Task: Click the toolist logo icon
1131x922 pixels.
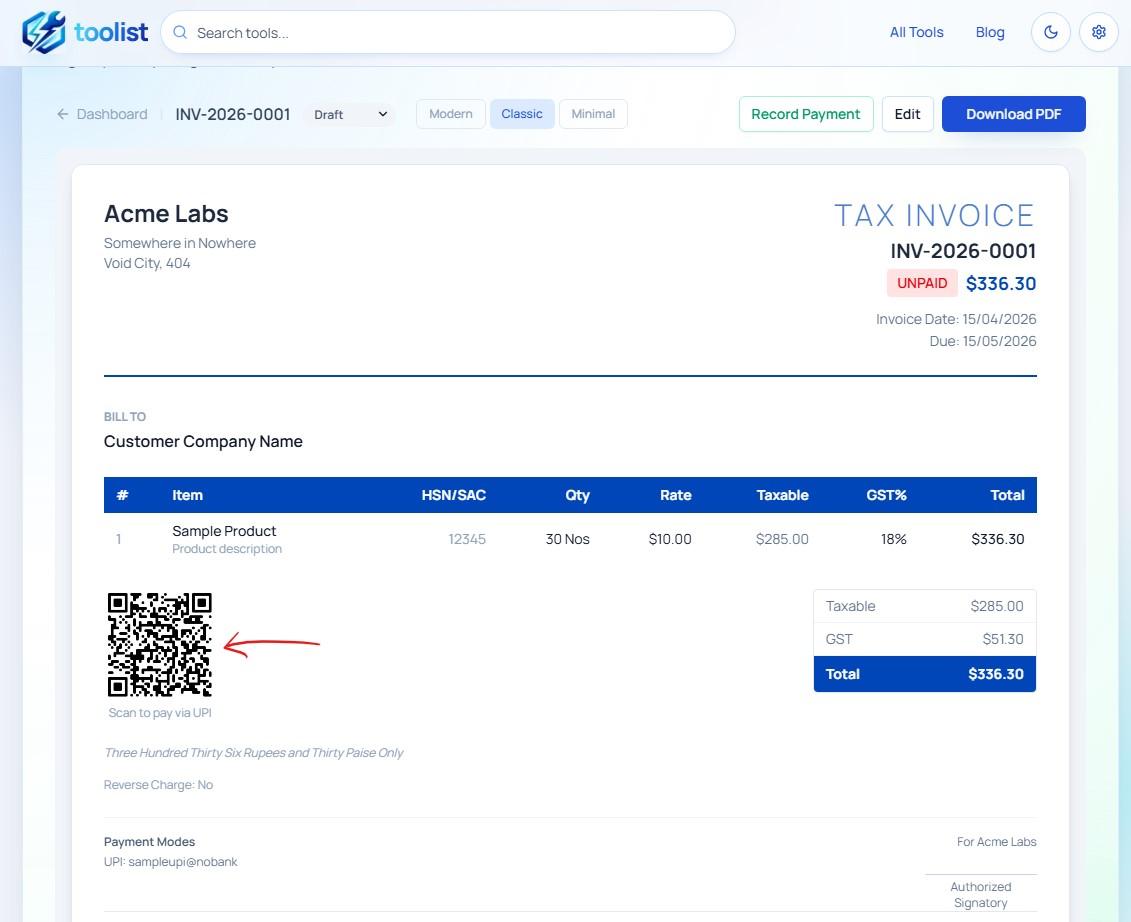Action: pyautogui.click(x=44, y=31)
